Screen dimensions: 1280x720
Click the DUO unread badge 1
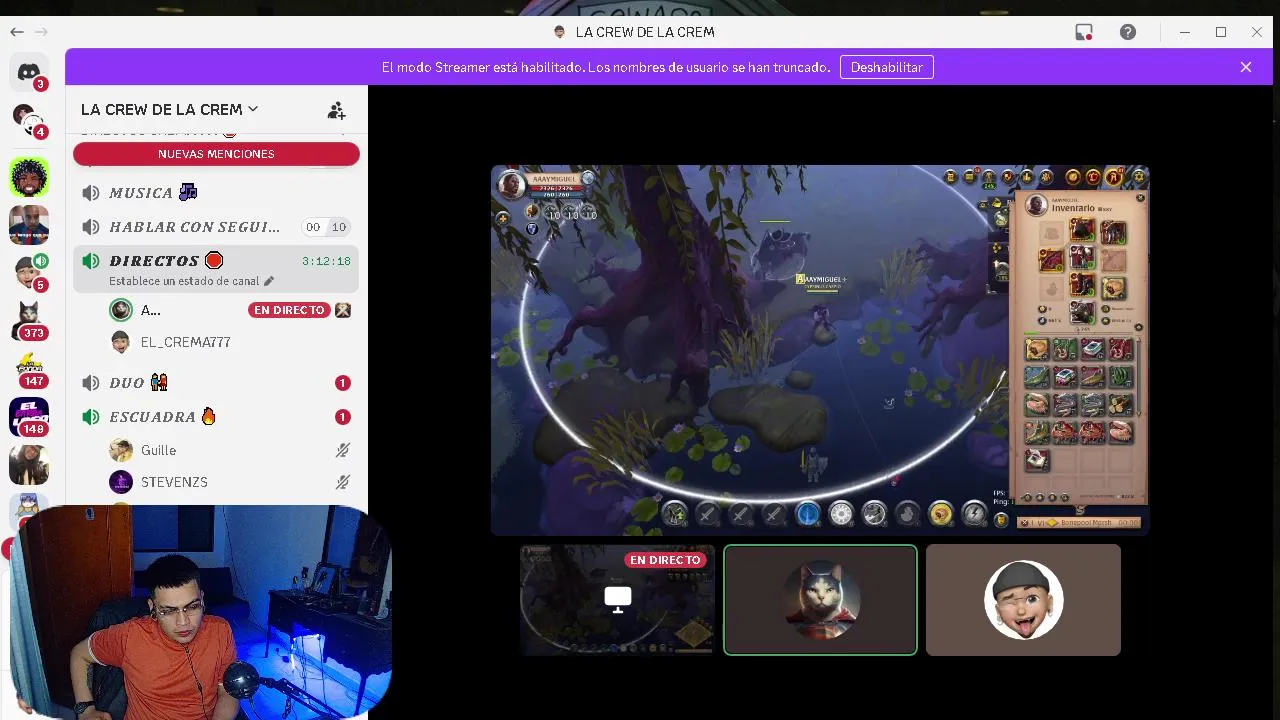point(342,383)
